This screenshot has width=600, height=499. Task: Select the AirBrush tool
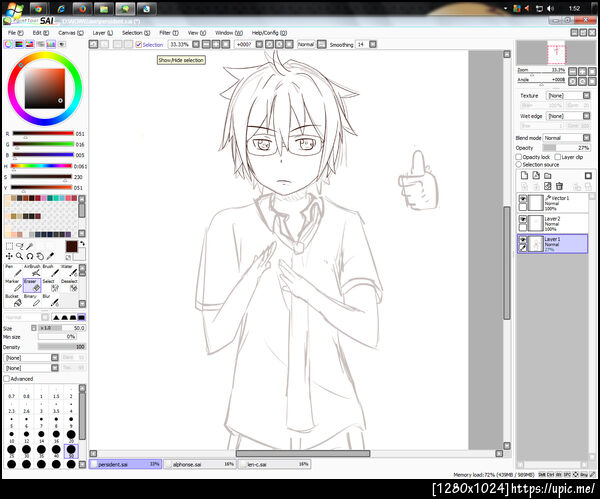(x=32, y=271)
